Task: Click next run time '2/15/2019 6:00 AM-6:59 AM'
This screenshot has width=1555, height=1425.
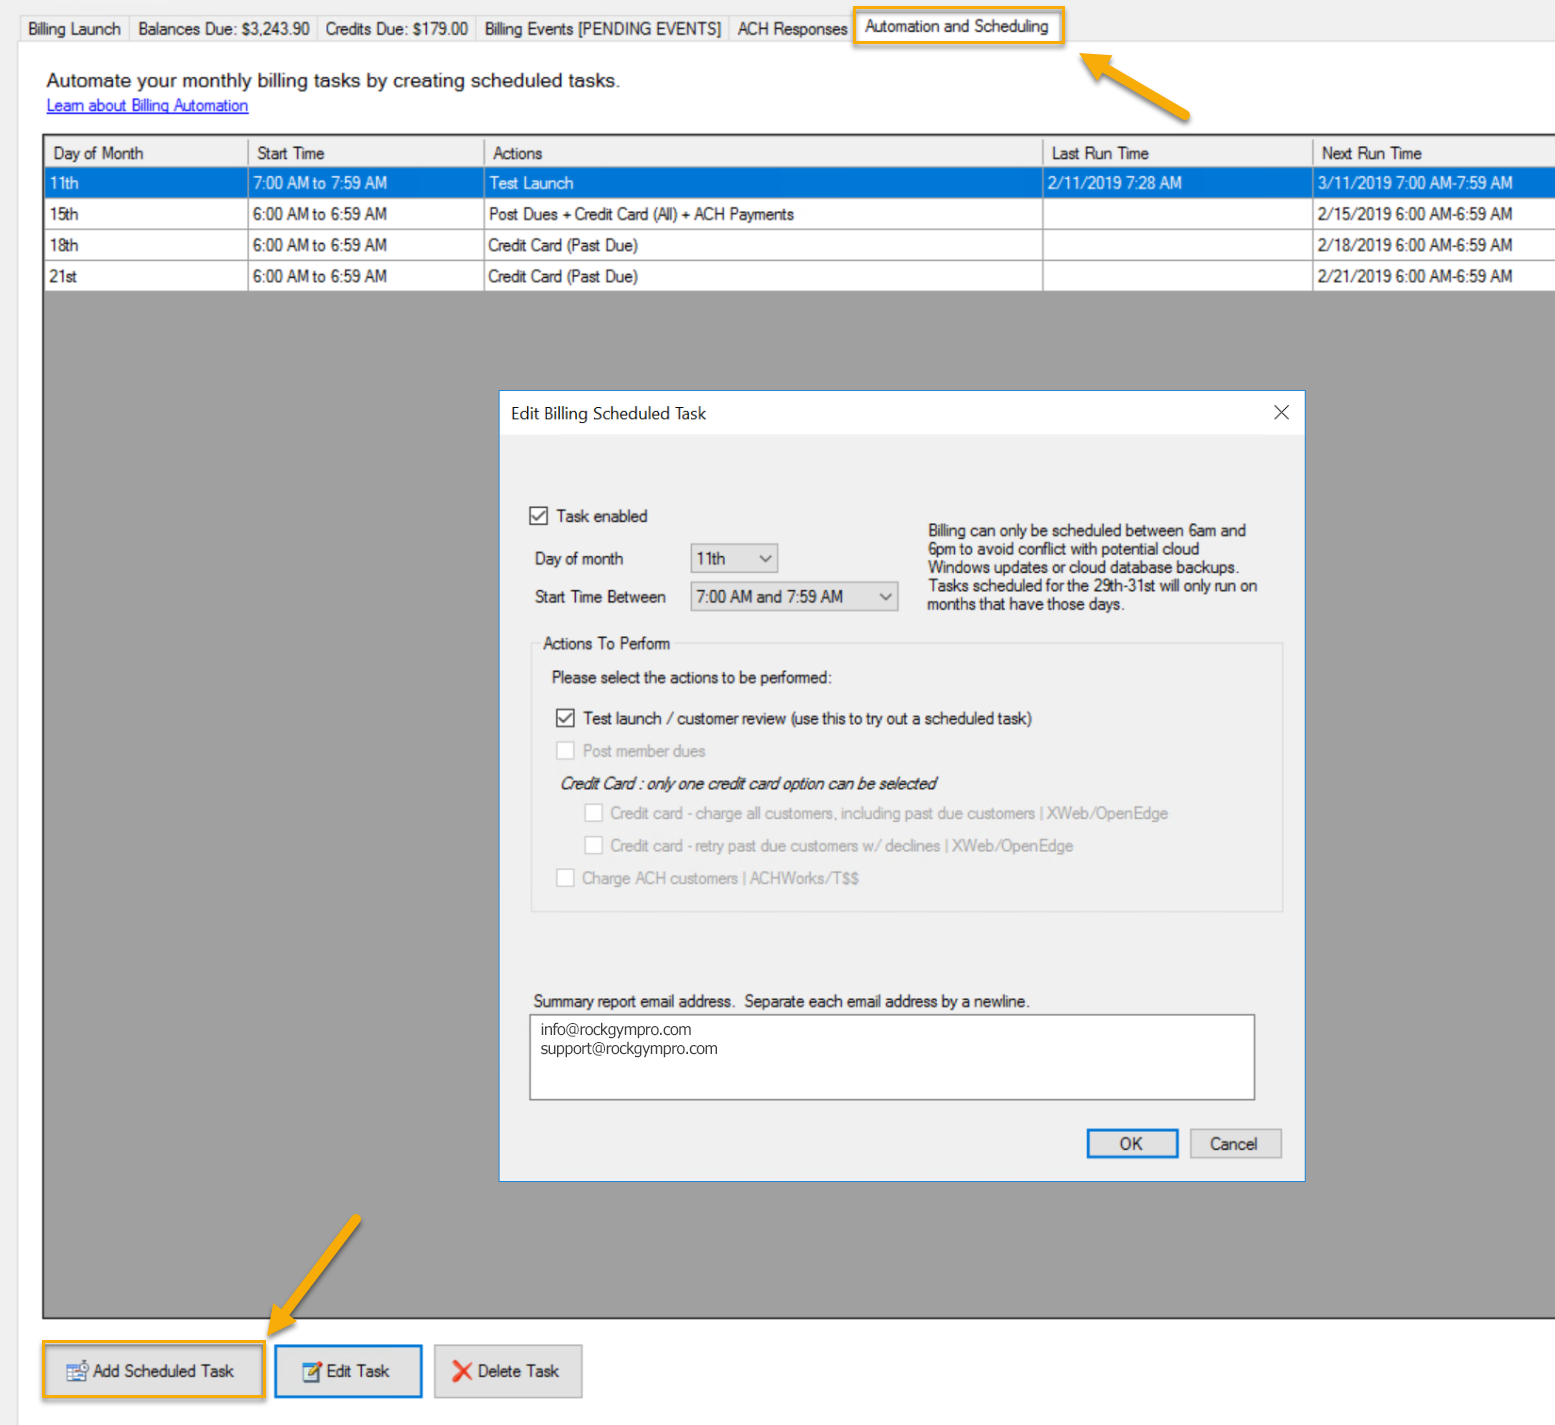Action: coord(1415,214)
